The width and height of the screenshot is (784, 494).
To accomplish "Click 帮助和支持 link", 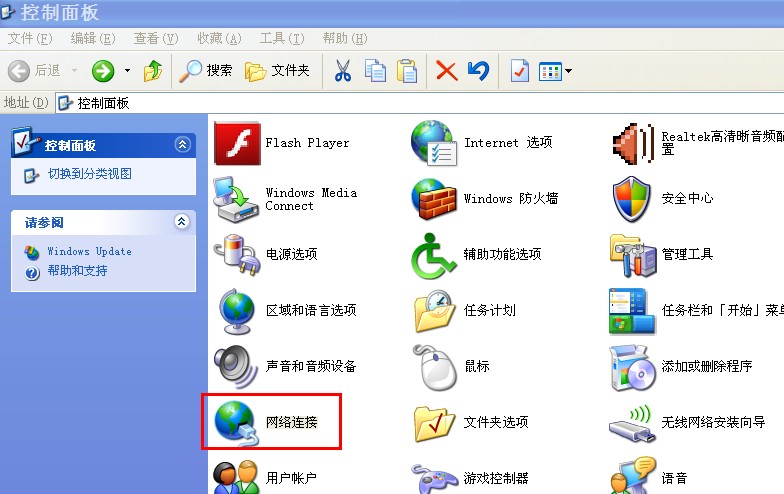I will pos(77,270).
